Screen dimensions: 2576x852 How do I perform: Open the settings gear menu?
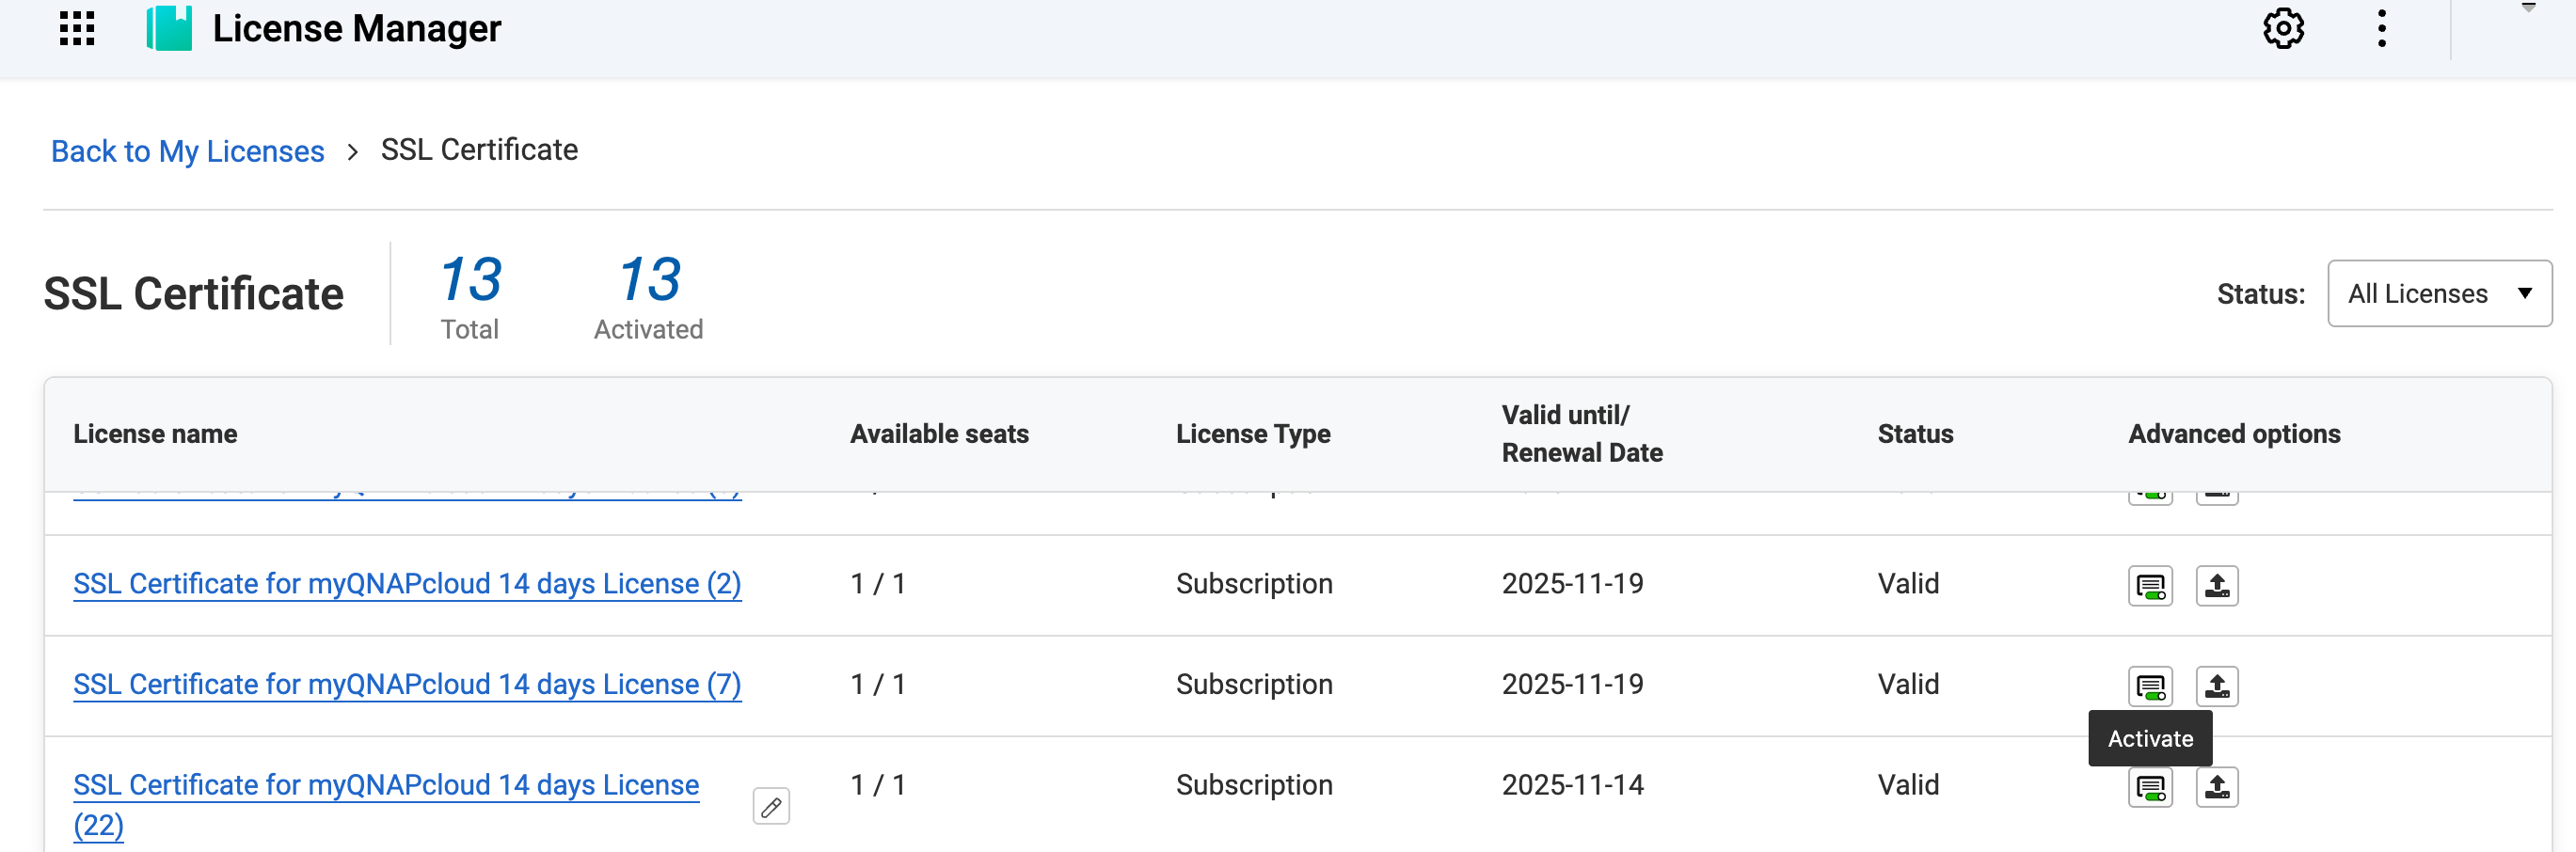tap(2283, 28)
